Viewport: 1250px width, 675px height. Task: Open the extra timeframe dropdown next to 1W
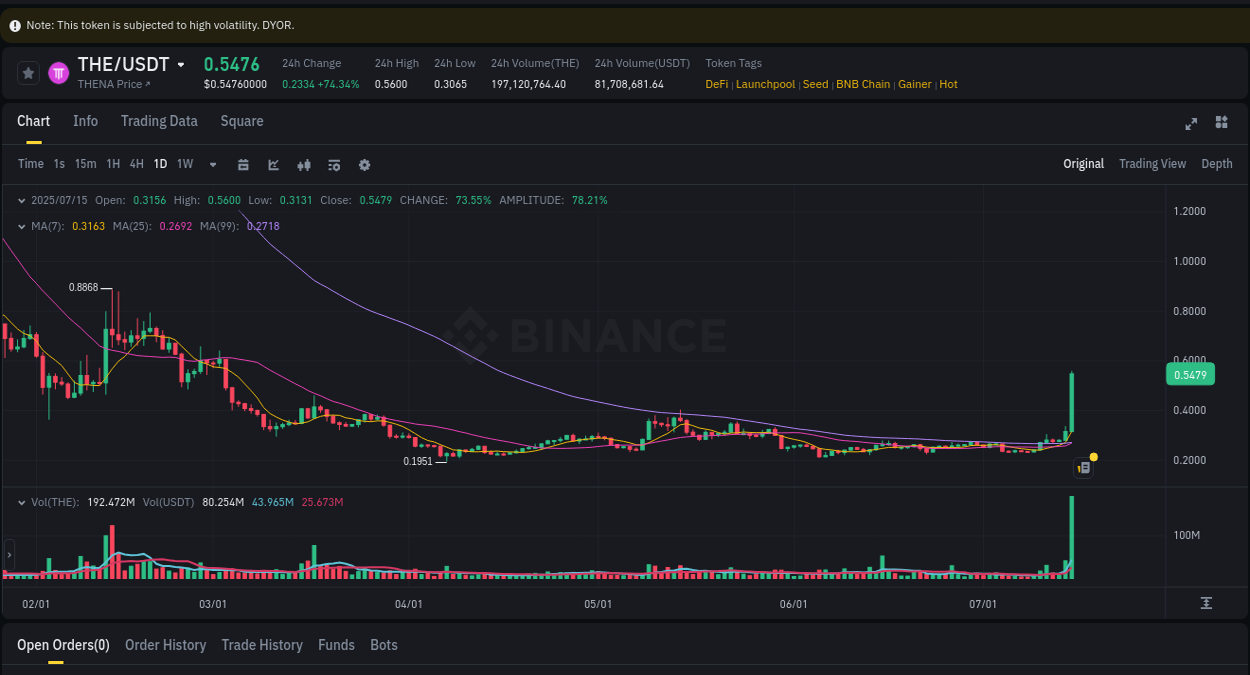click(212, 164)
